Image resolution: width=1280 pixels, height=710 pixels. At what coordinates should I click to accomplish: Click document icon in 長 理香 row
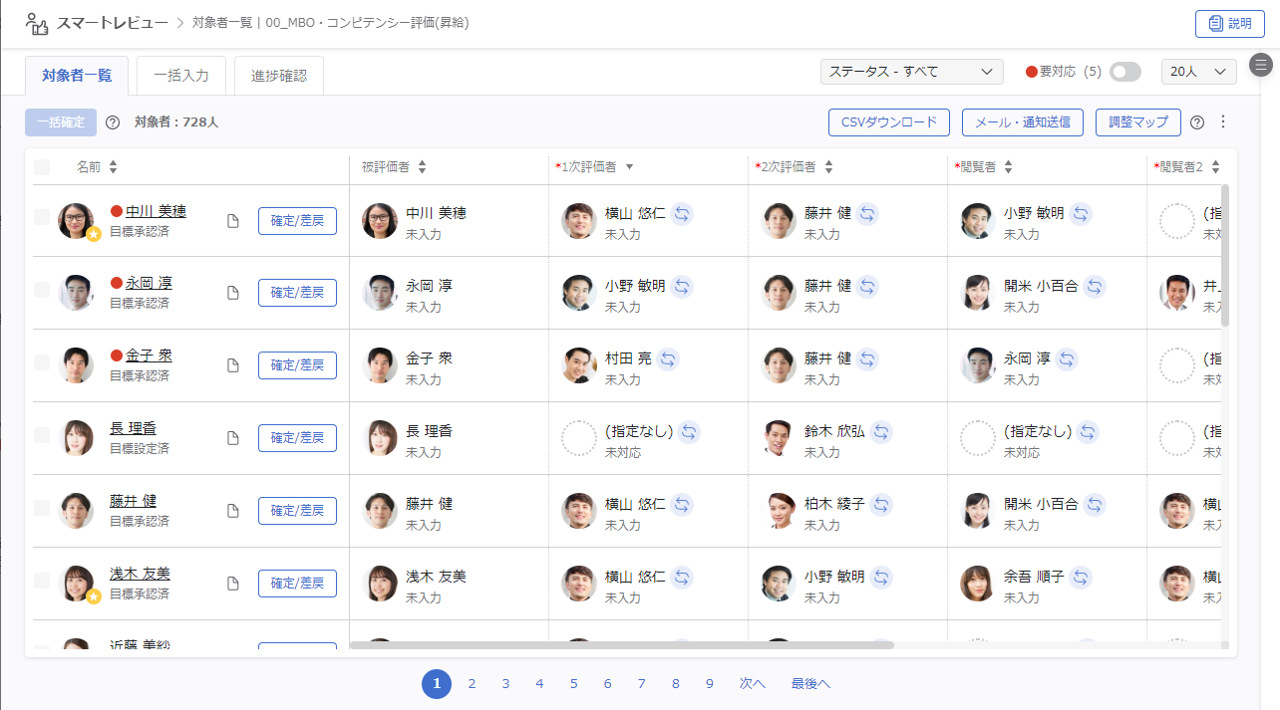click(233, 438)
